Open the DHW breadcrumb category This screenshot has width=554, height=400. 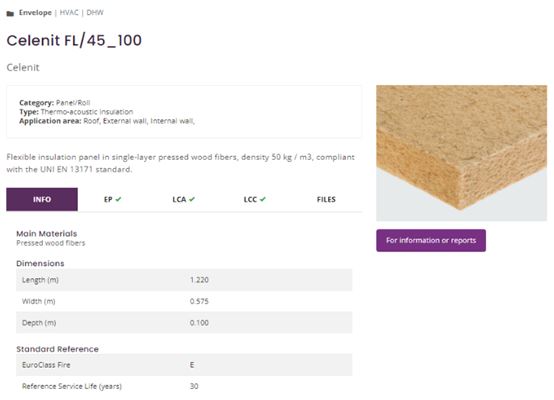click(x=95, y=13)
